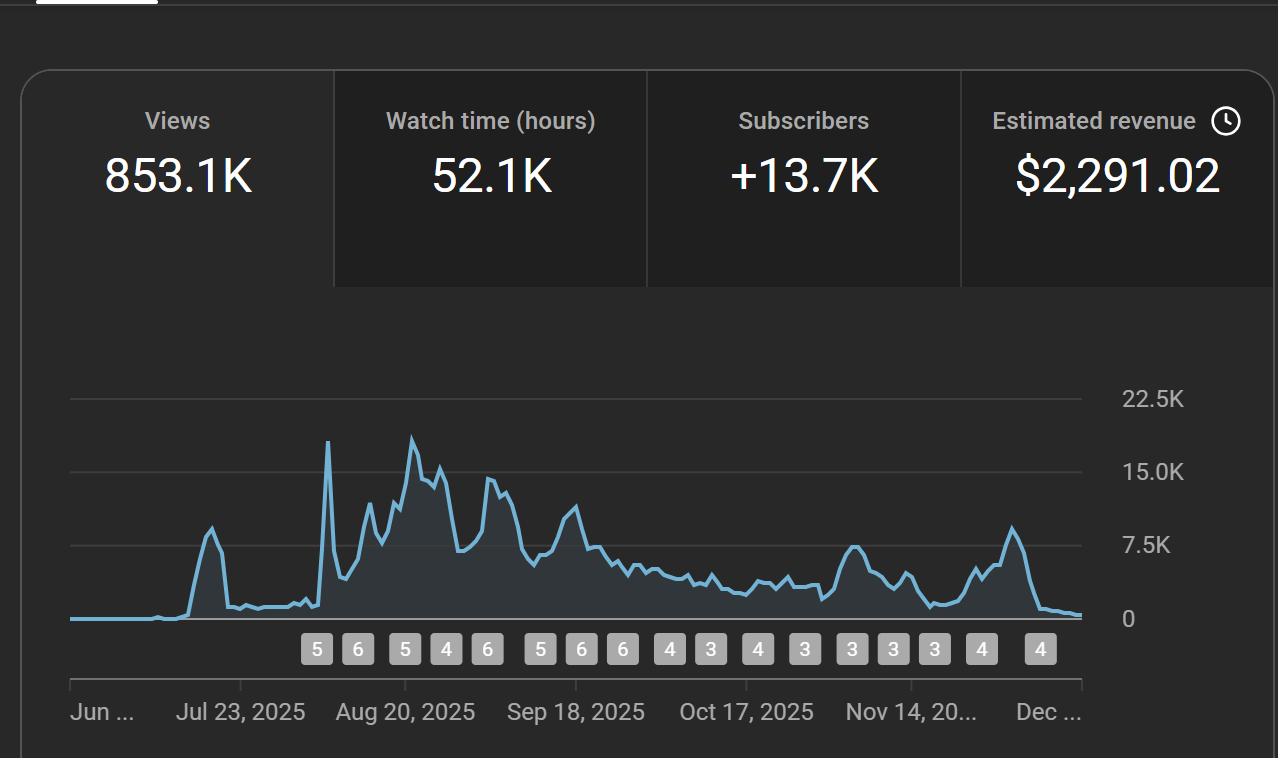The height and width of the screenshot is (758, 1278).
Task: Select the Views metric tab
Action: tap(178, 178)
